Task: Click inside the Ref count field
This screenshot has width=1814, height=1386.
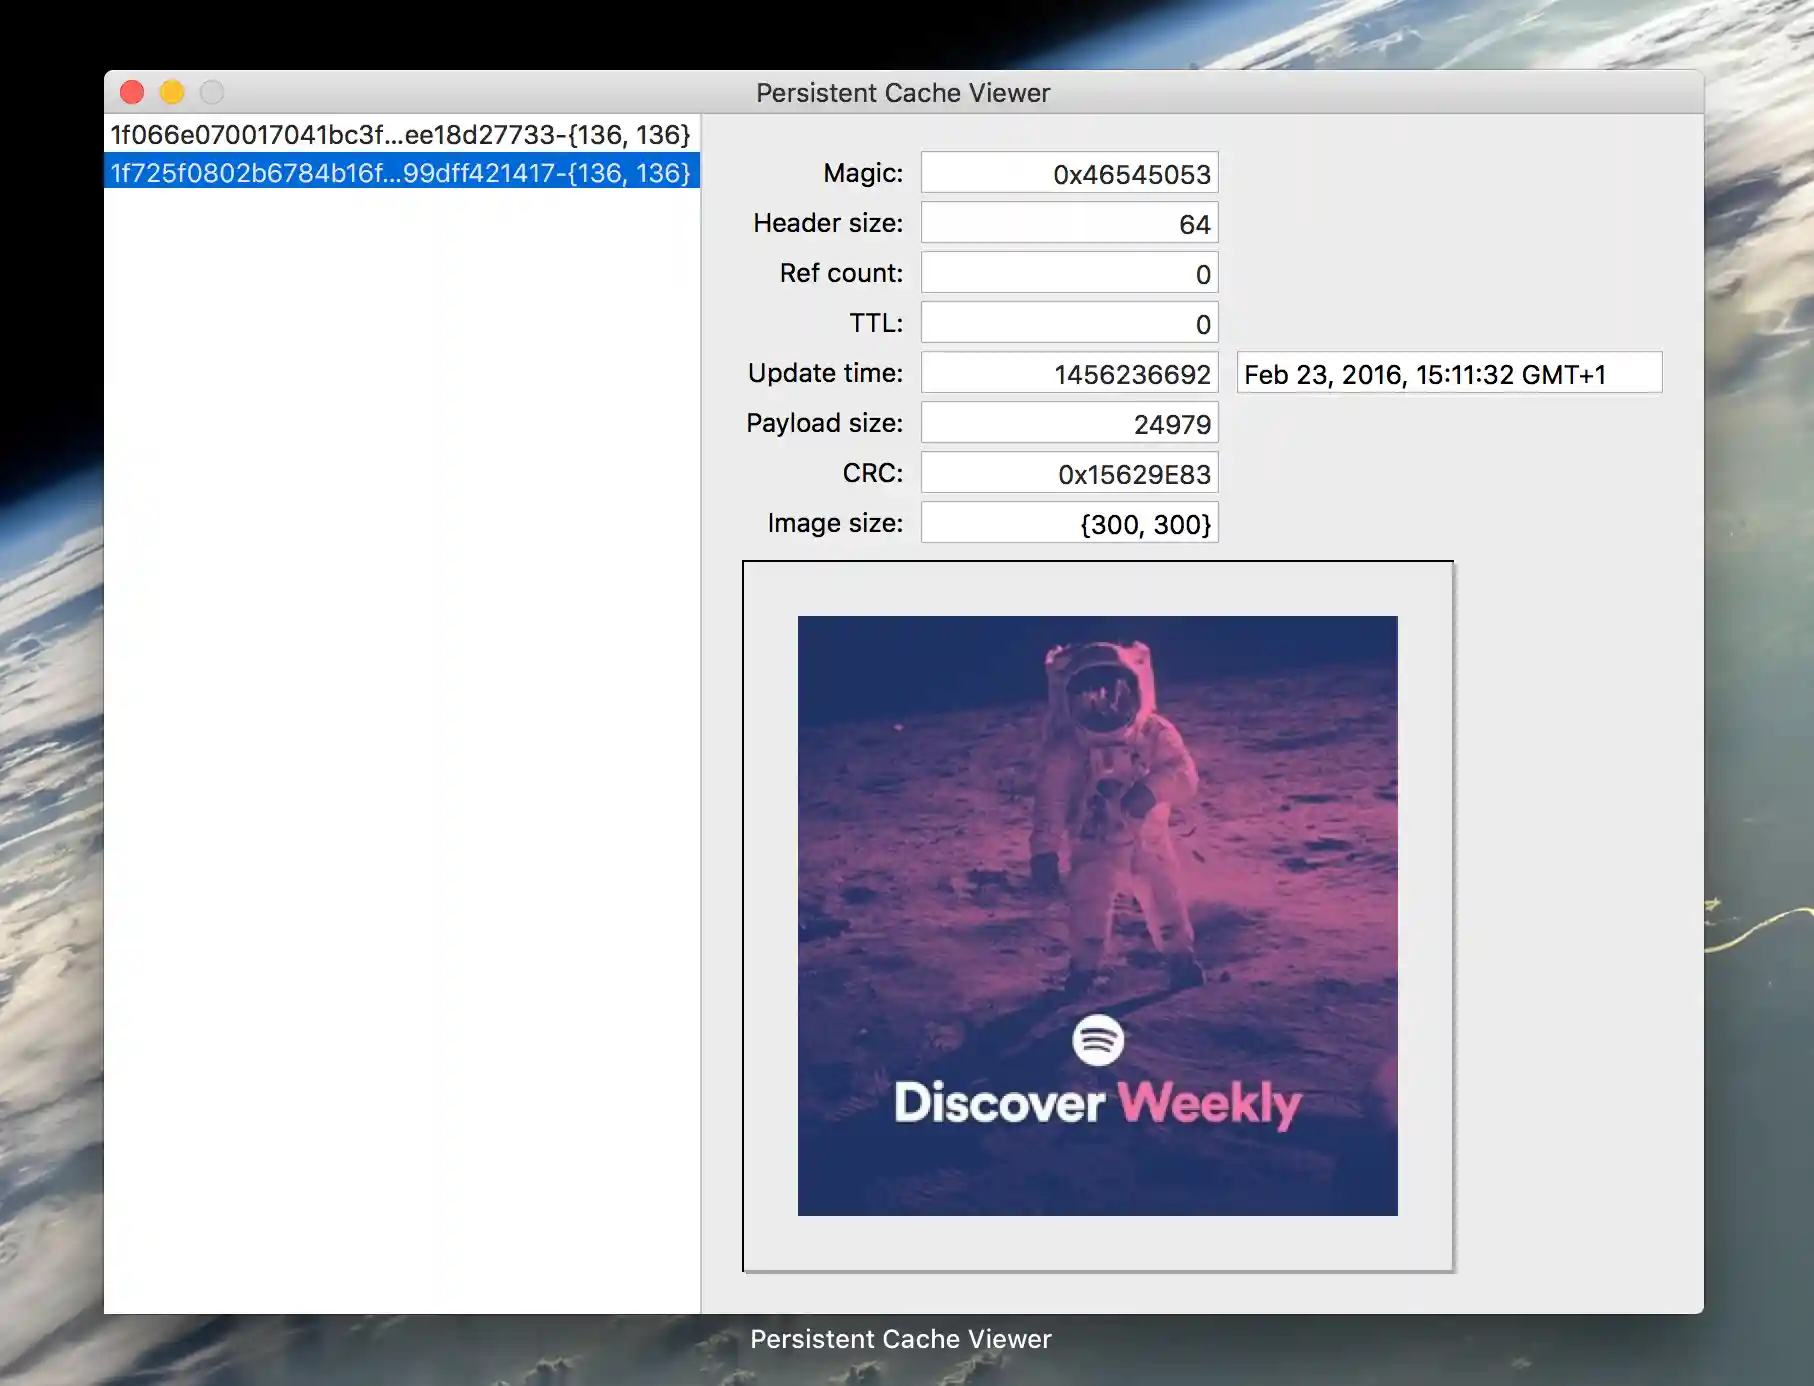Action: point(1069,274)
